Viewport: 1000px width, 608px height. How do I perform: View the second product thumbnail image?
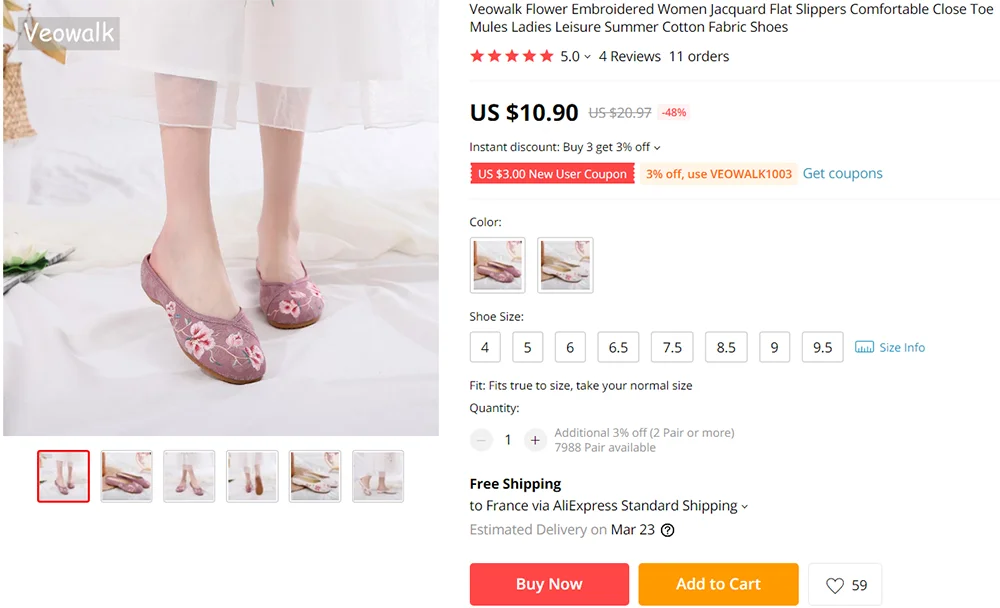126,476
